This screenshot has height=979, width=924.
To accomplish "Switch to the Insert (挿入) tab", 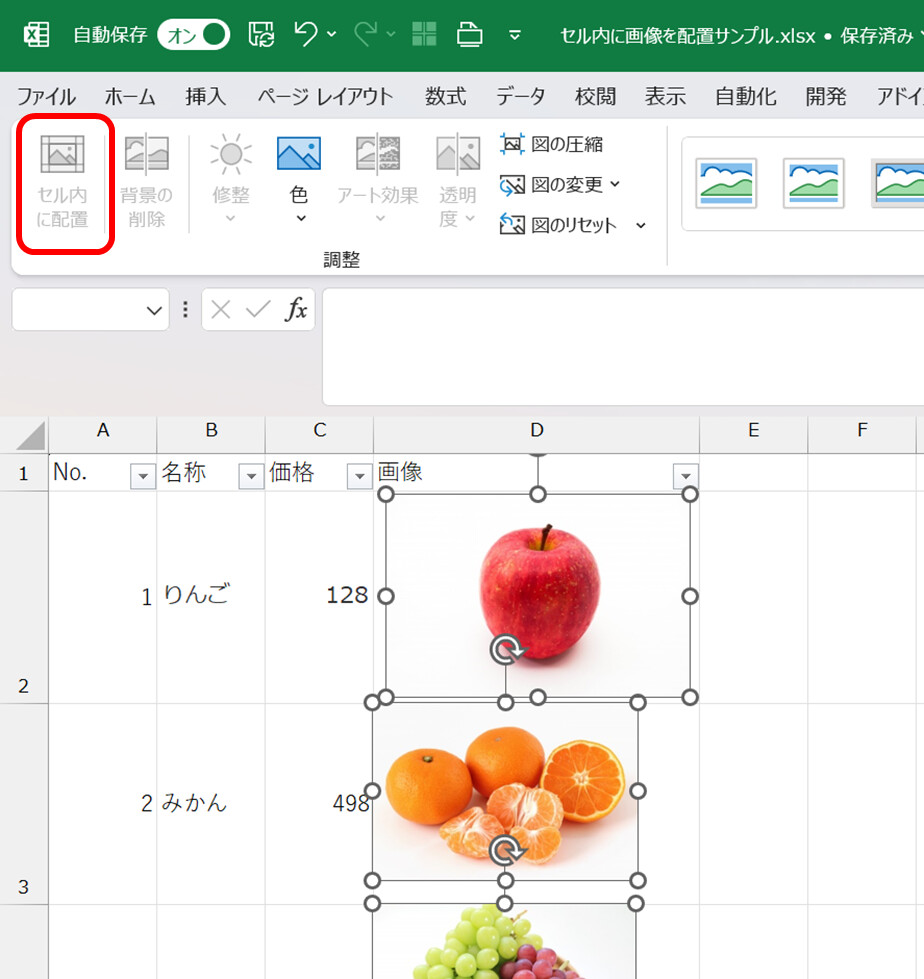I will 206,97.
